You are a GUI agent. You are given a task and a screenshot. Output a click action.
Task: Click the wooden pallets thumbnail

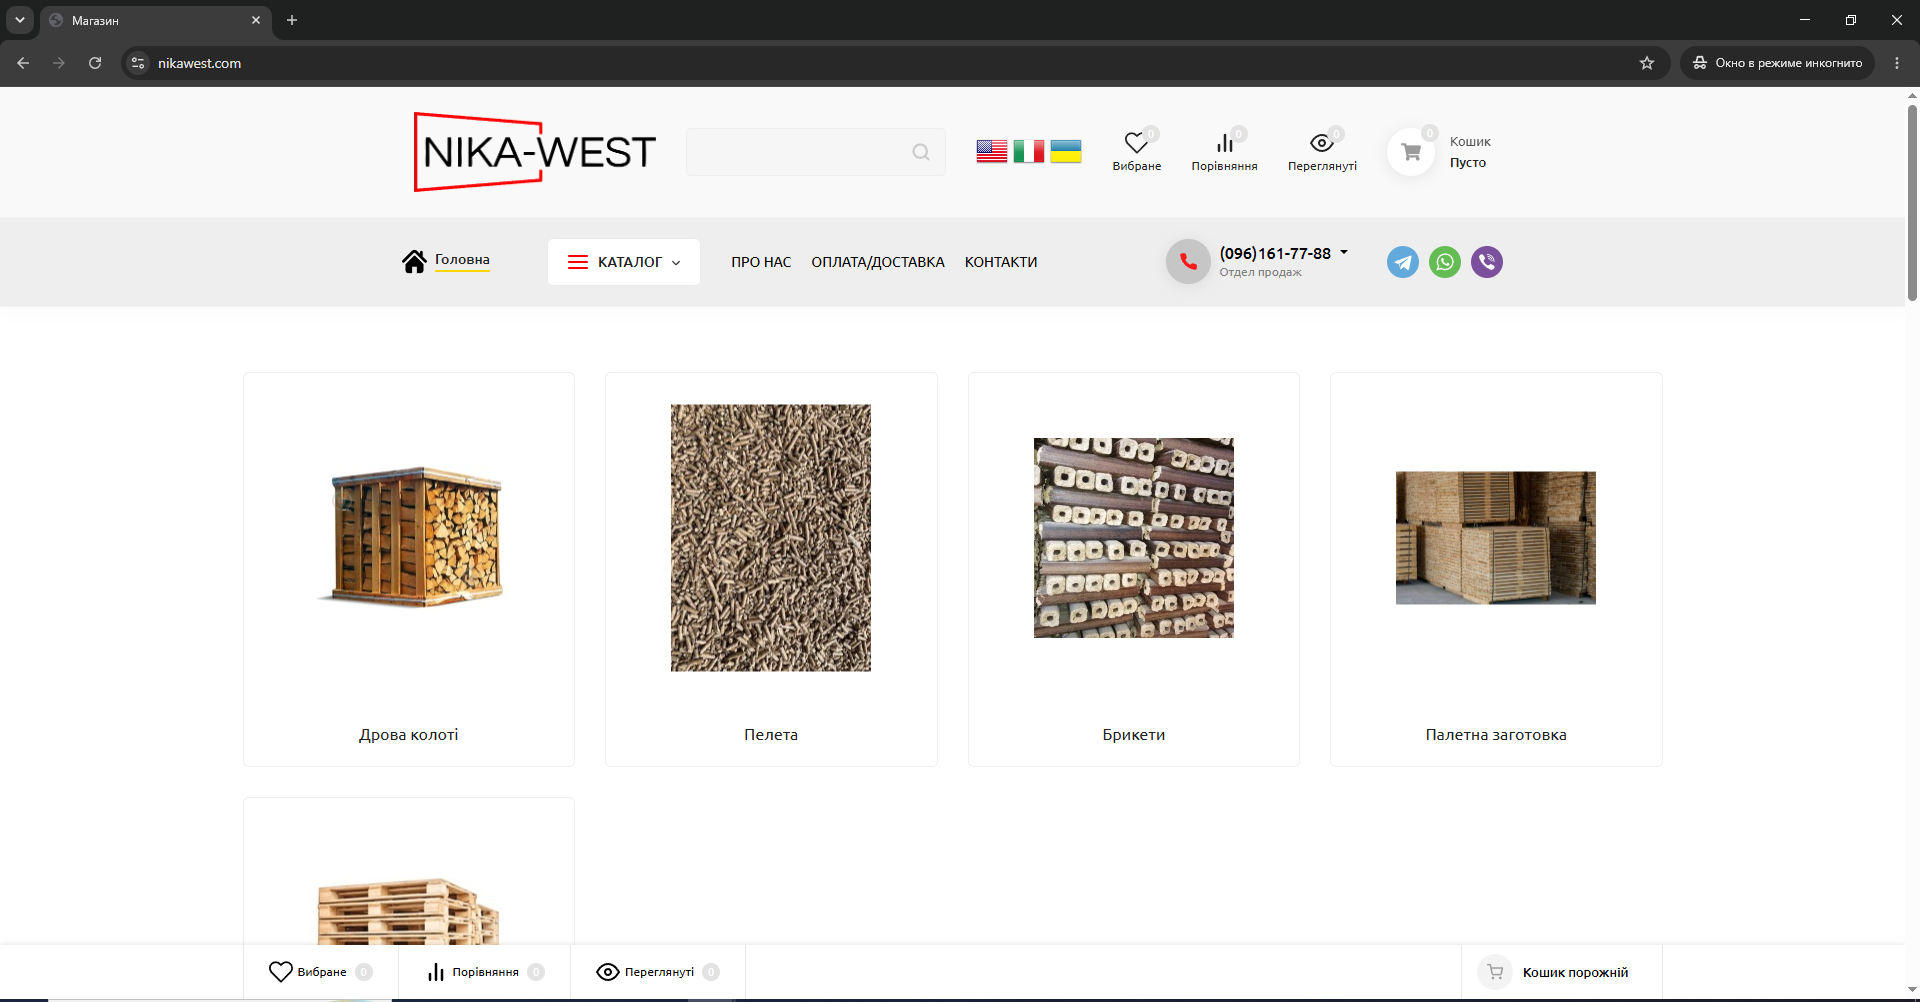(409, 911)
